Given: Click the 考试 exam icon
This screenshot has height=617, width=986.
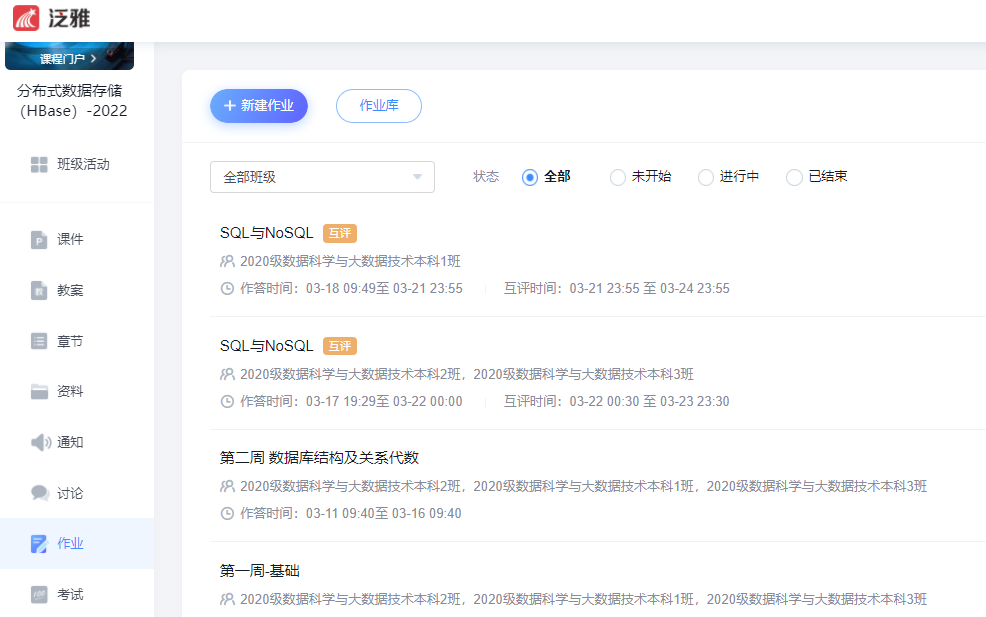Looking at the screenshot, I should coord(39,595).
